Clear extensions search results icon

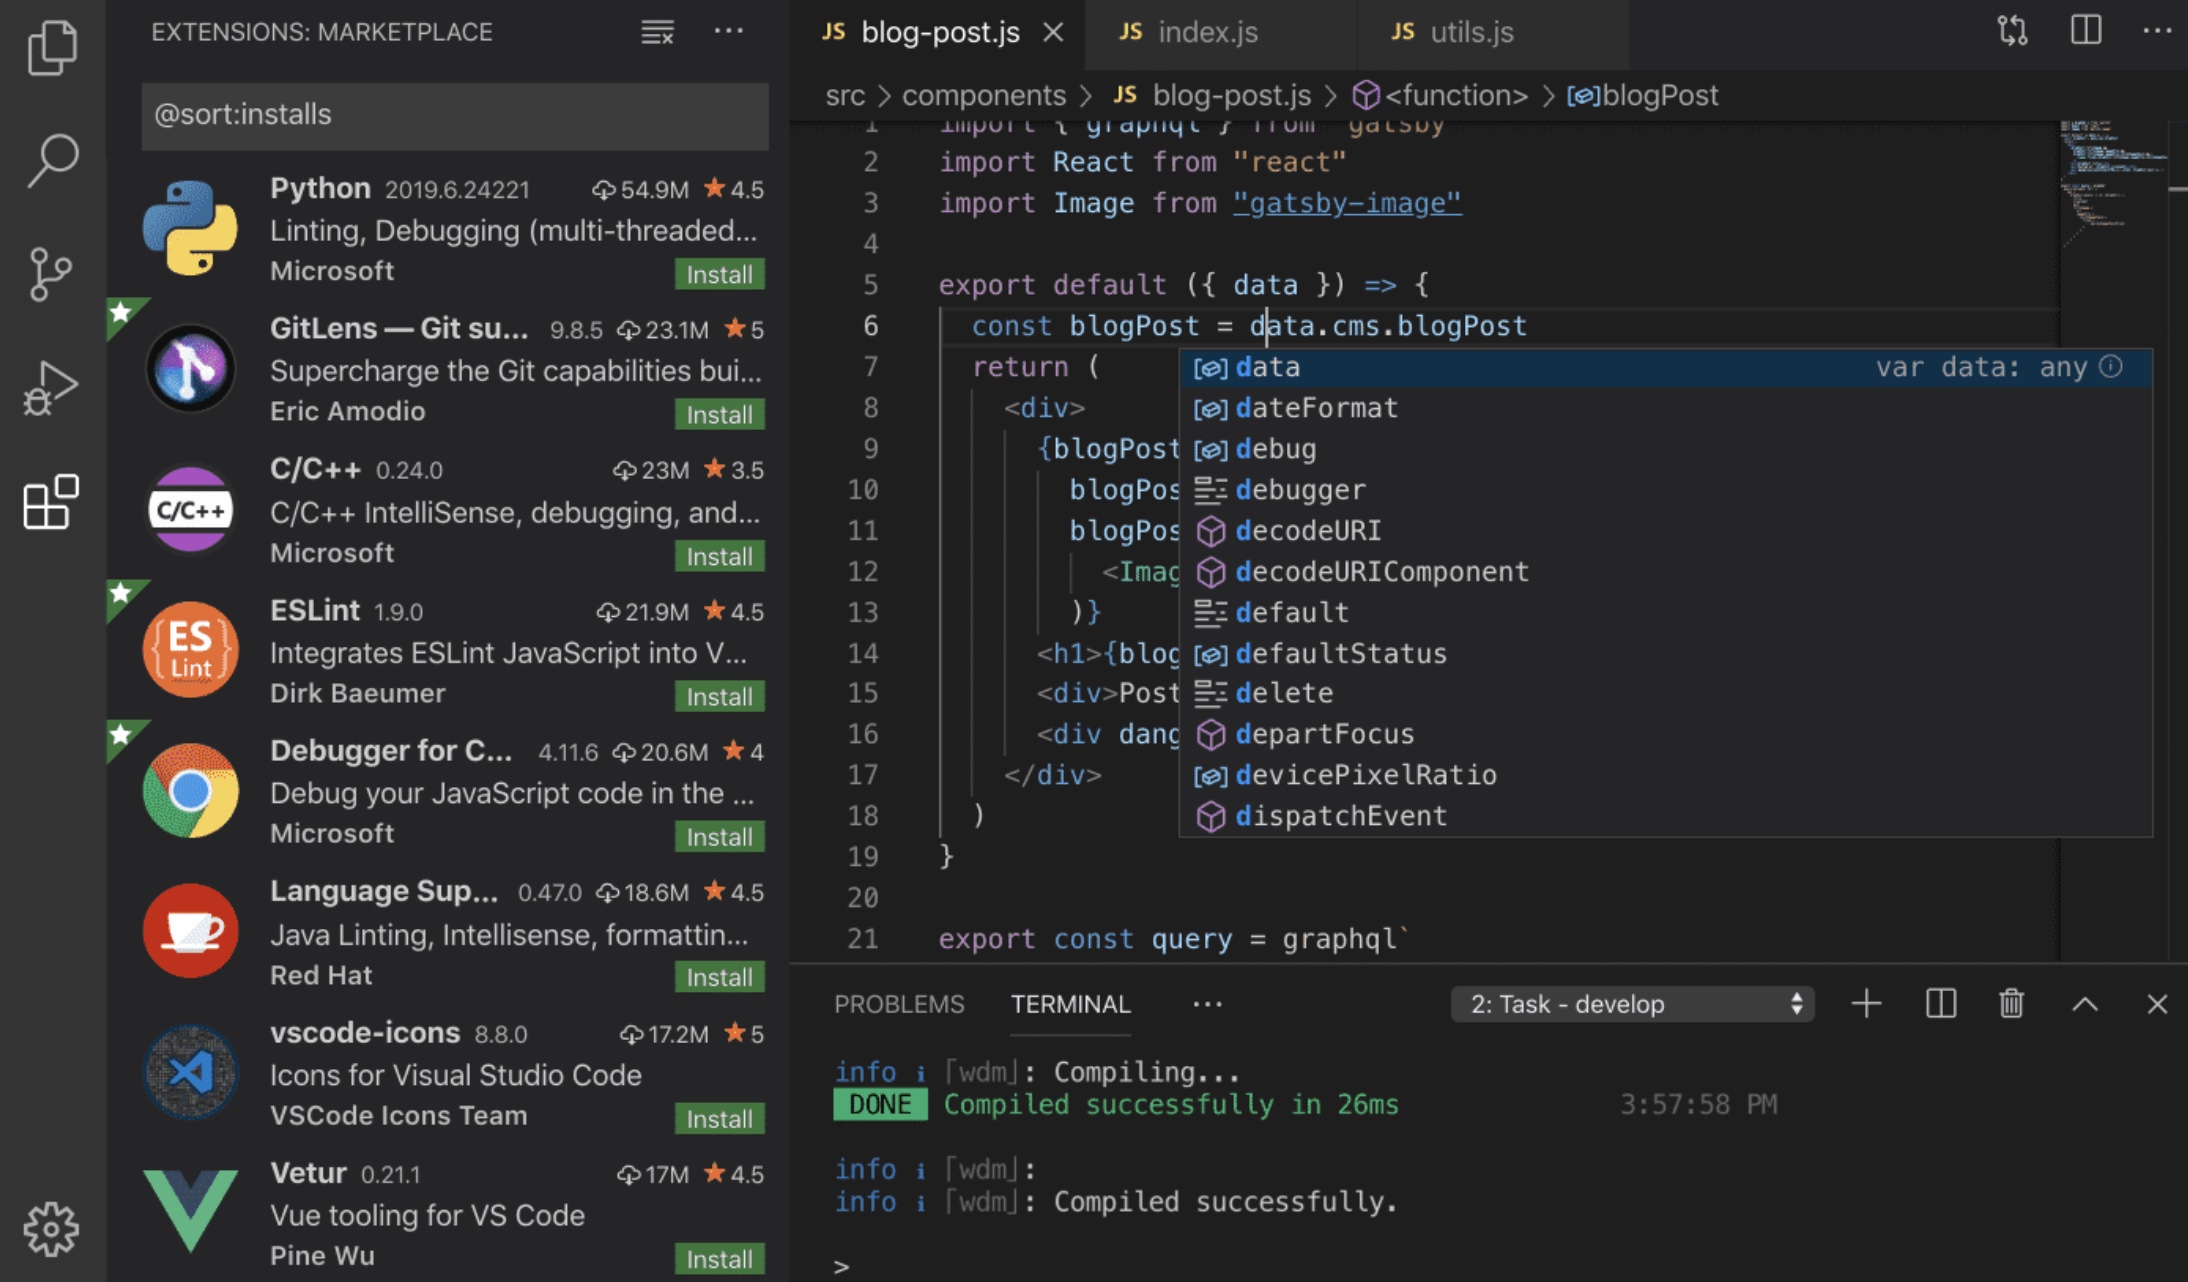tap(657, 33)
